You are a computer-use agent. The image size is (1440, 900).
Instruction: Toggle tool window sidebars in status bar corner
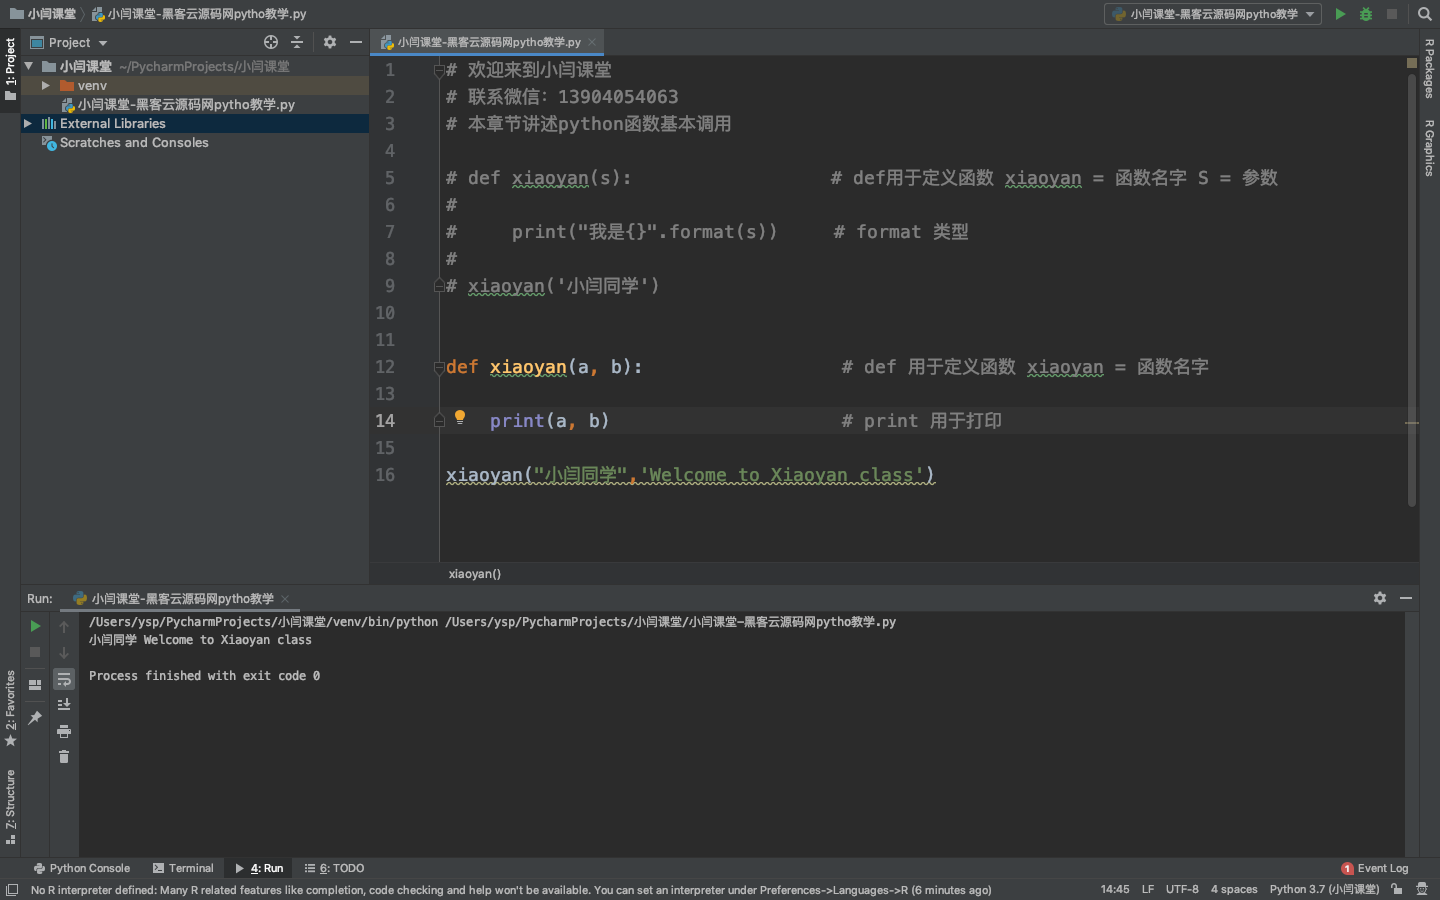coord(12,890)
